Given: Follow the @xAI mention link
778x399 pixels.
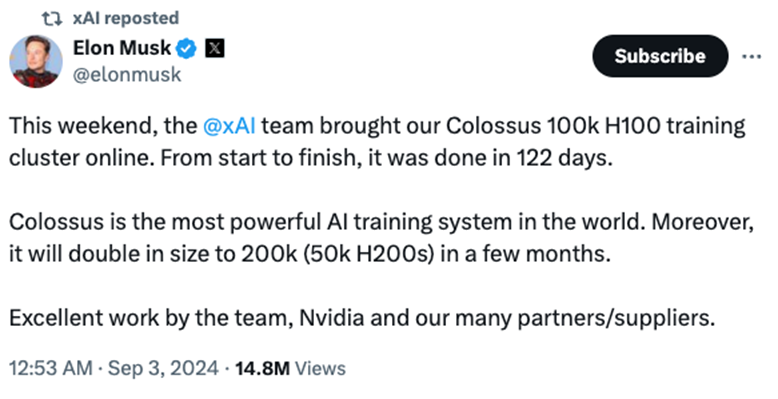Looking at the screenshot, I should 229,126.
